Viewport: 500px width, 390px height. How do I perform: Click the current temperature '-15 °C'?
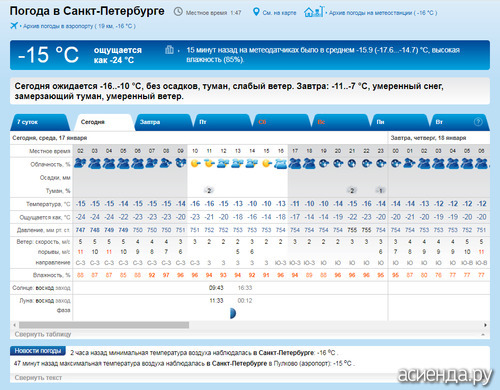(x=48, y=55)
